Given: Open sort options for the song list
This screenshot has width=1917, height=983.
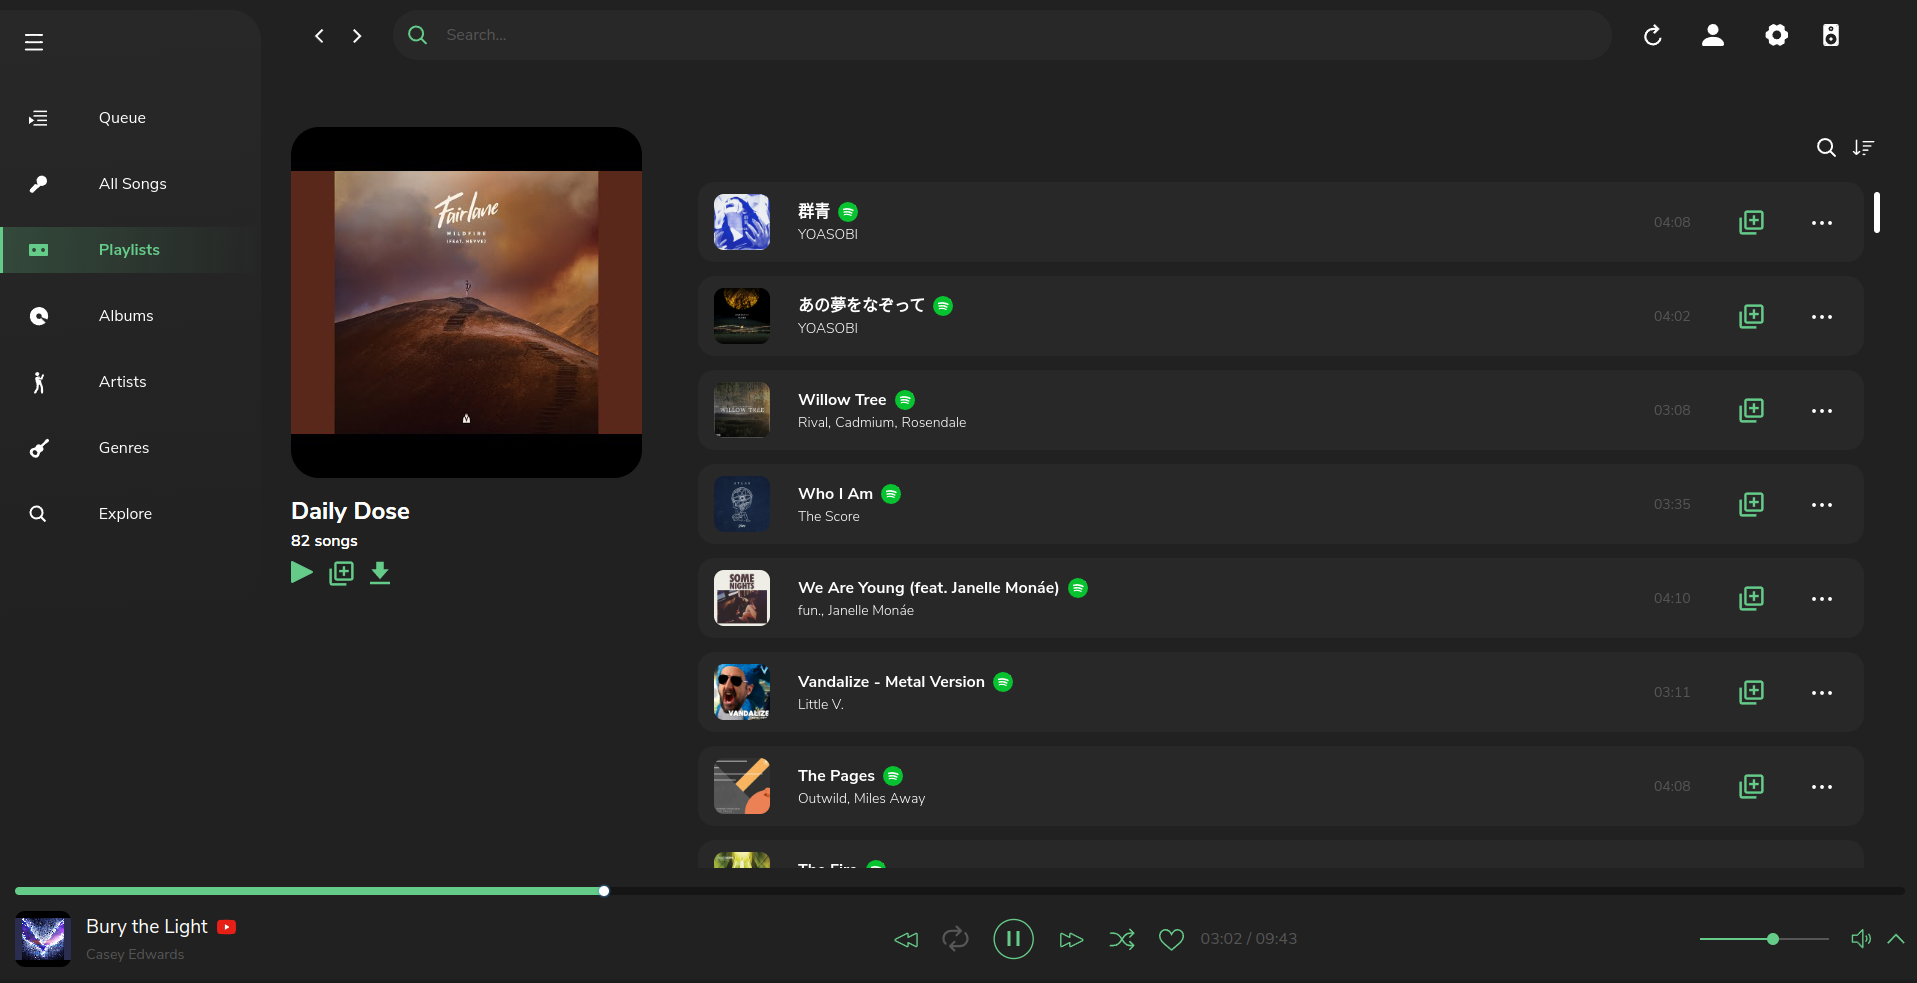Looking at the screenshot, I should coord(1863,148).
